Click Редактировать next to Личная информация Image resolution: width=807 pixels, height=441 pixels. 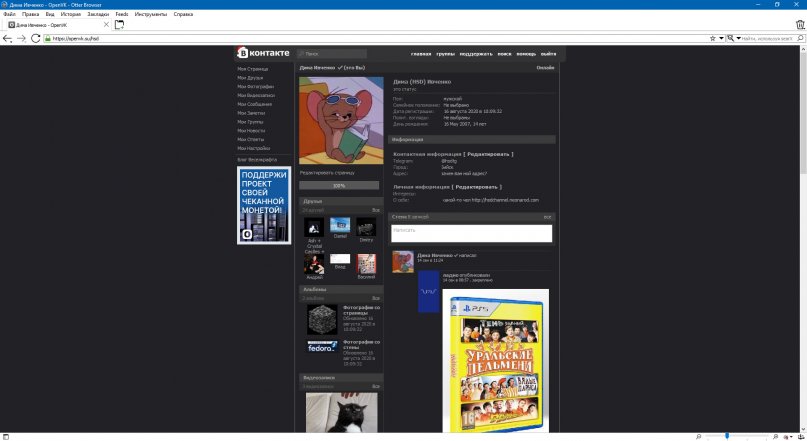coord(477,187)
